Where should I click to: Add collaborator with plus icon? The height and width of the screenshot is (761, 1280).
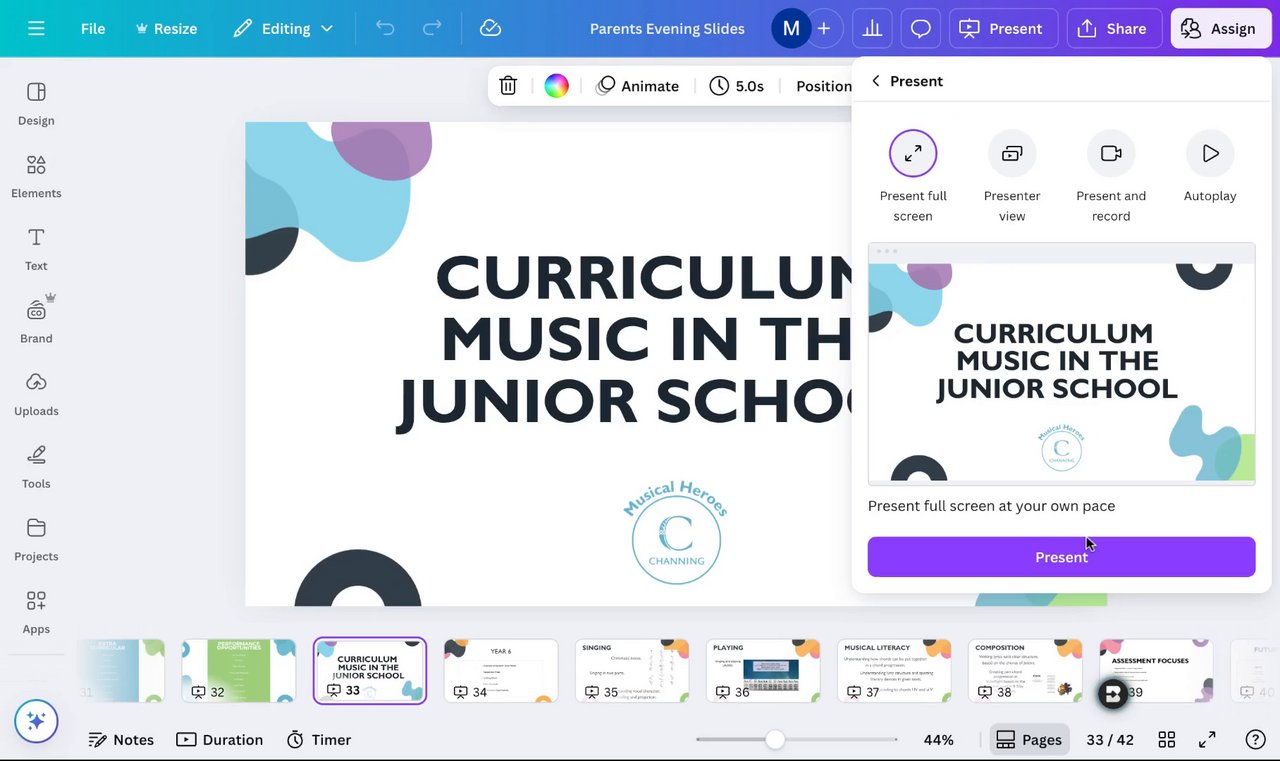click(824, 28)
